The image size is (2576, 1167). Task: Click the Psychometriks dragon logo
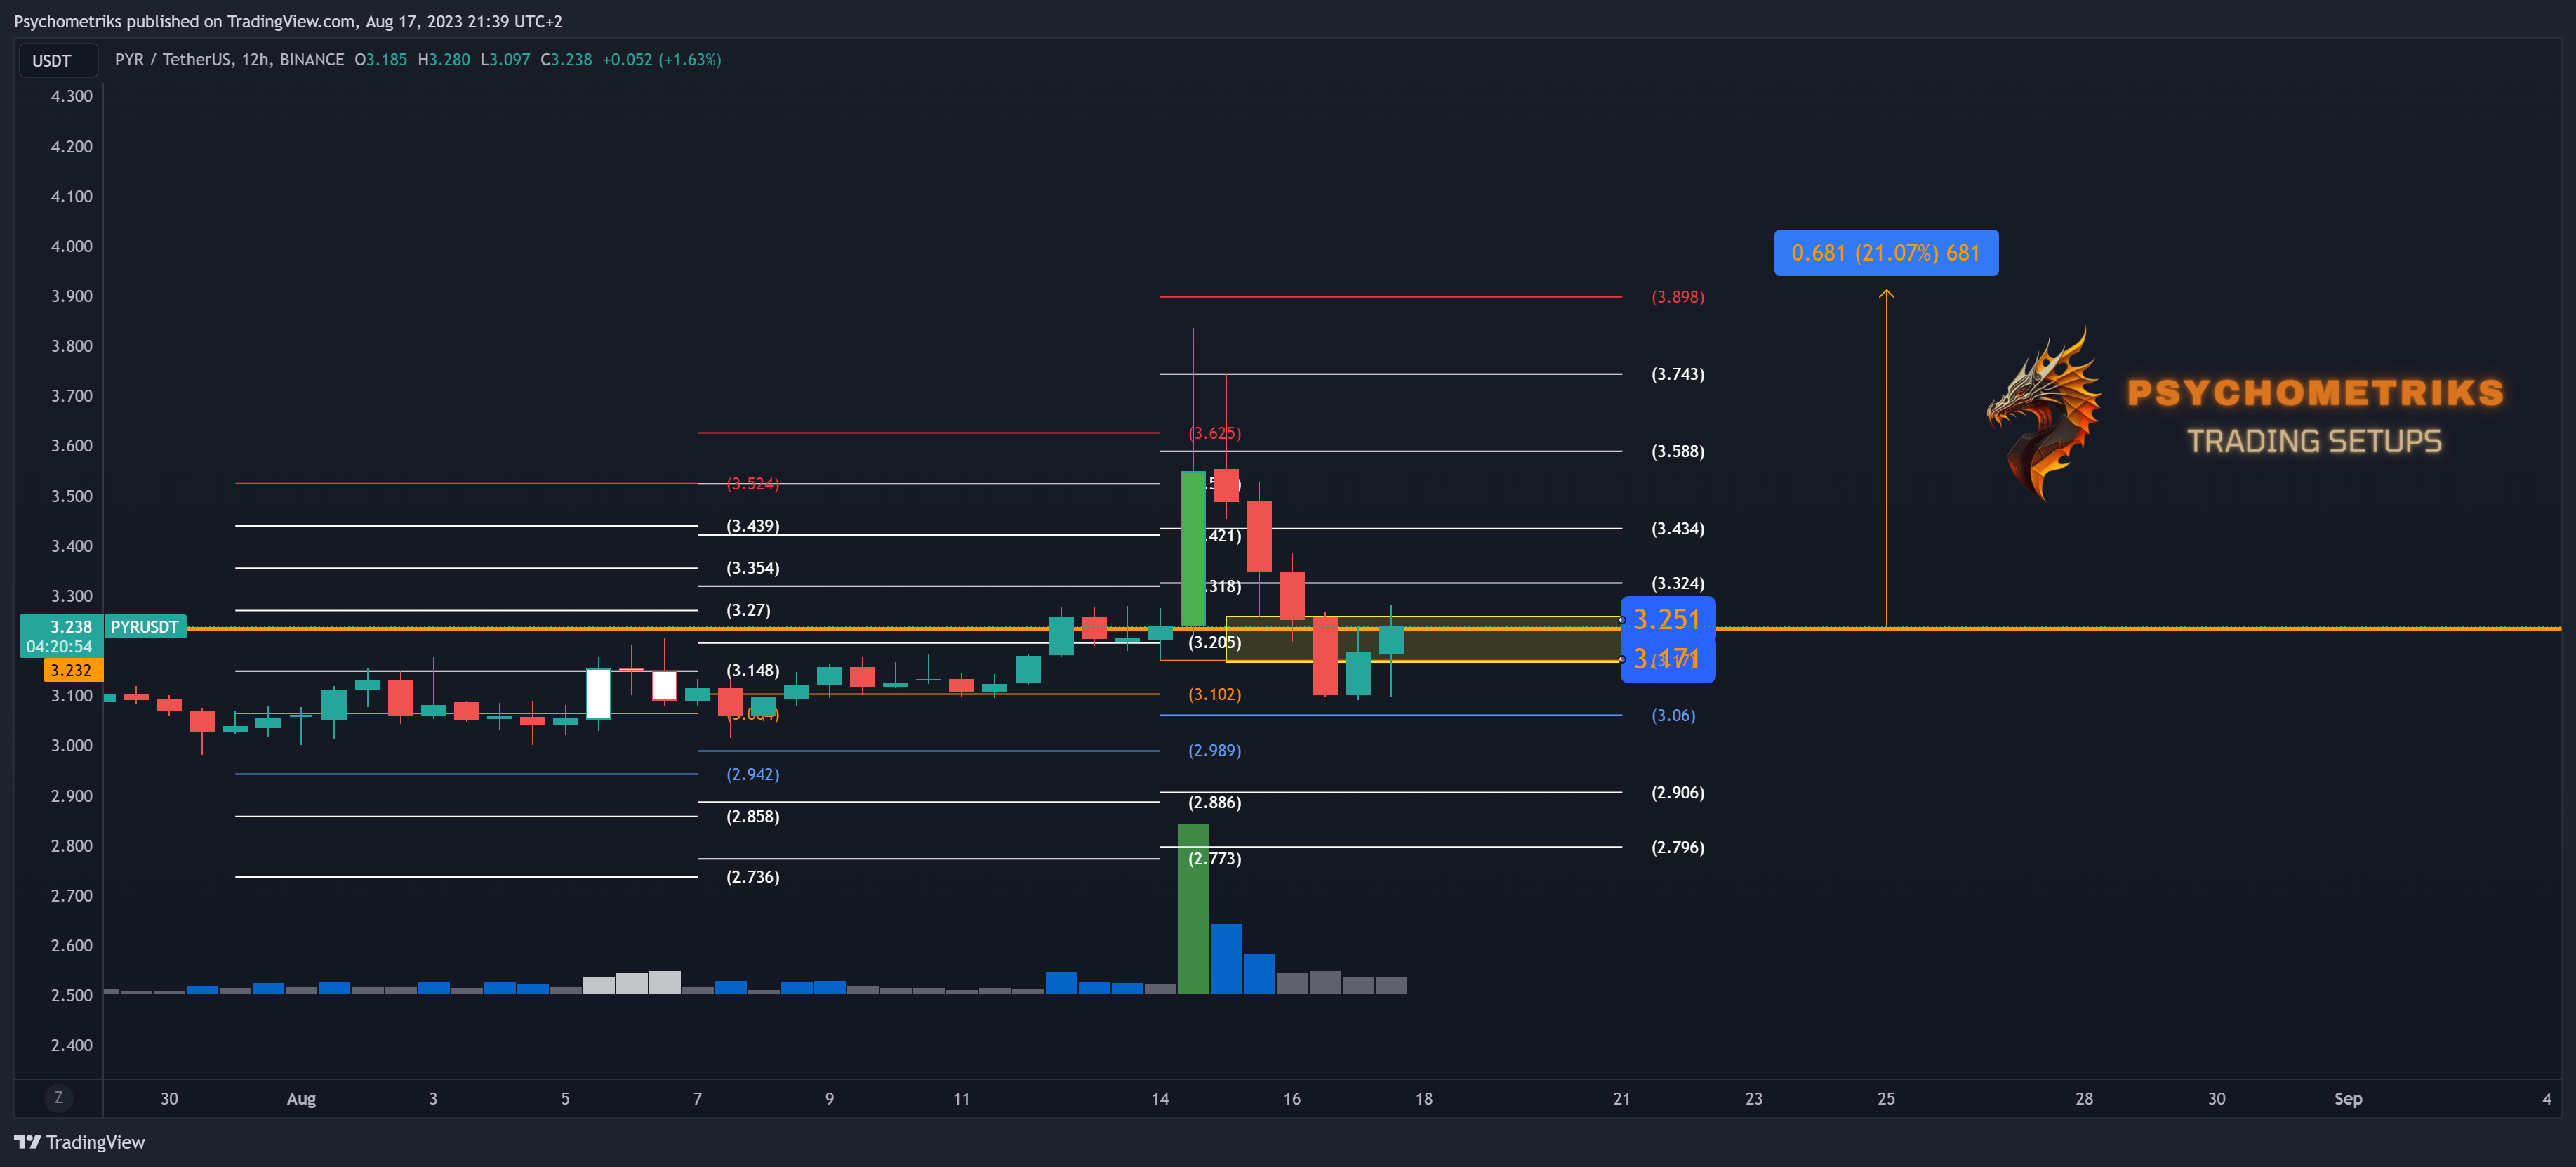(x=2044, y=413)
